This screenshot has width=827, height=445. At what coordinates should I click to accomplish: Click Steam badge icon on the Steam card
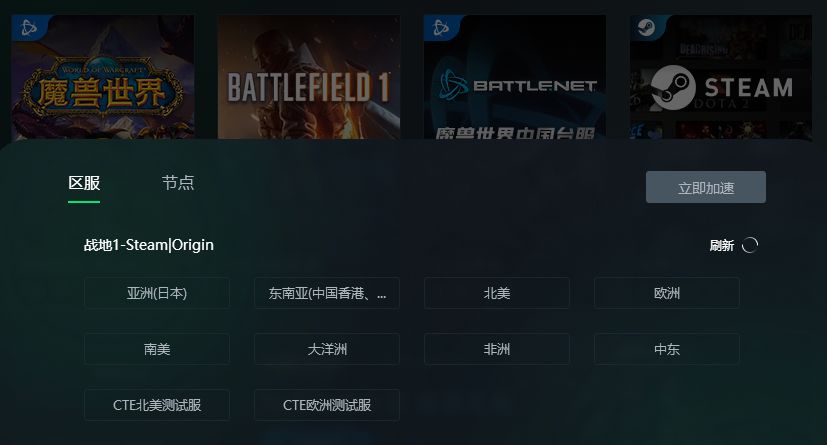(x=646, y=27)
